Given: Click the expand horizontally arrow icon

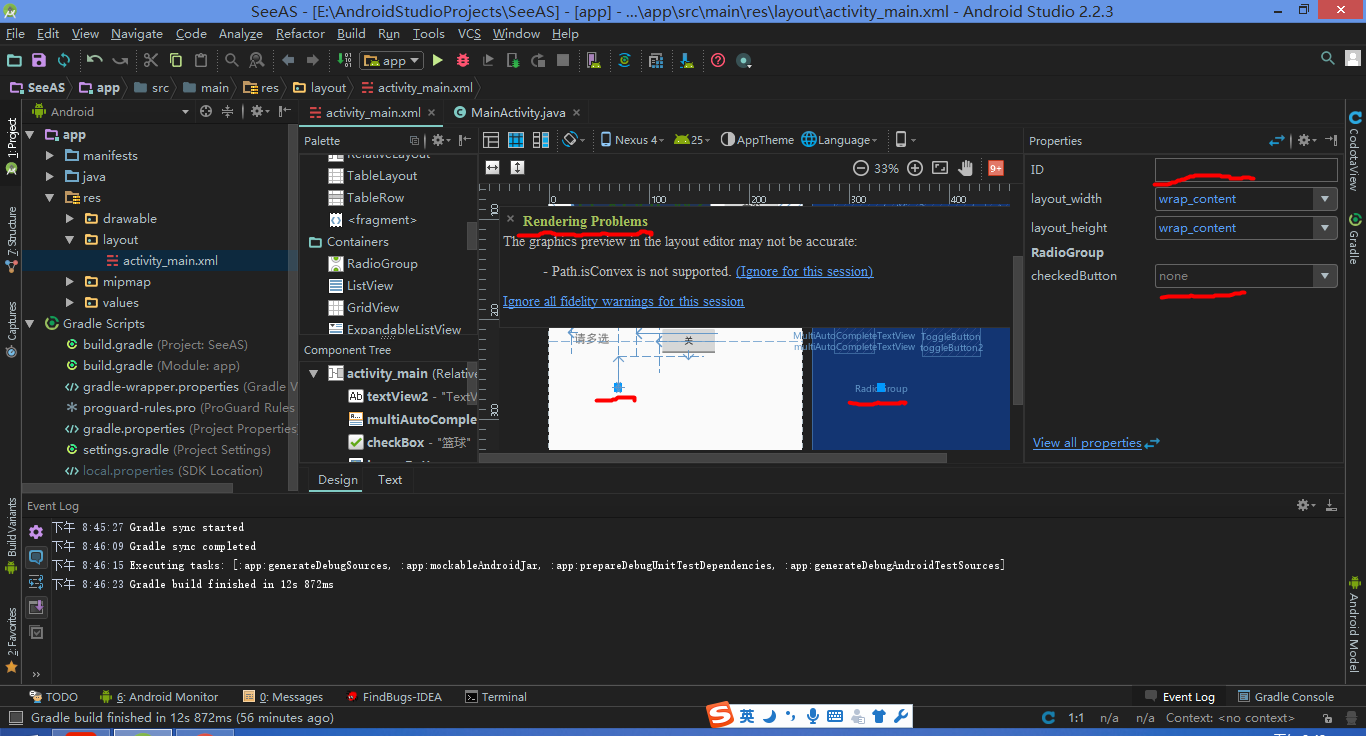Looking at the screenshot, I should (x=492, y=168).
